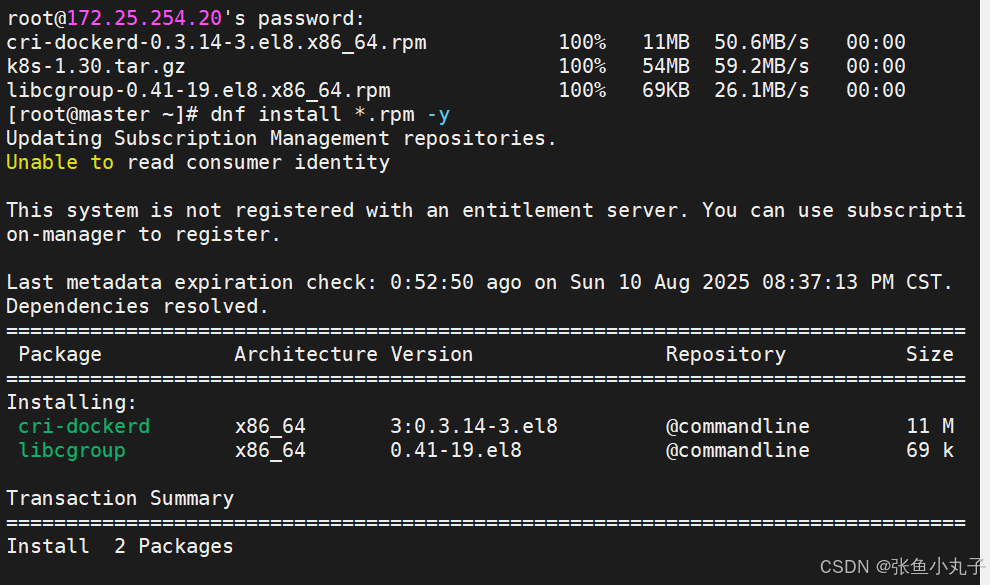
Task: Click the 'Installing:' label
Action: [72, 402]
